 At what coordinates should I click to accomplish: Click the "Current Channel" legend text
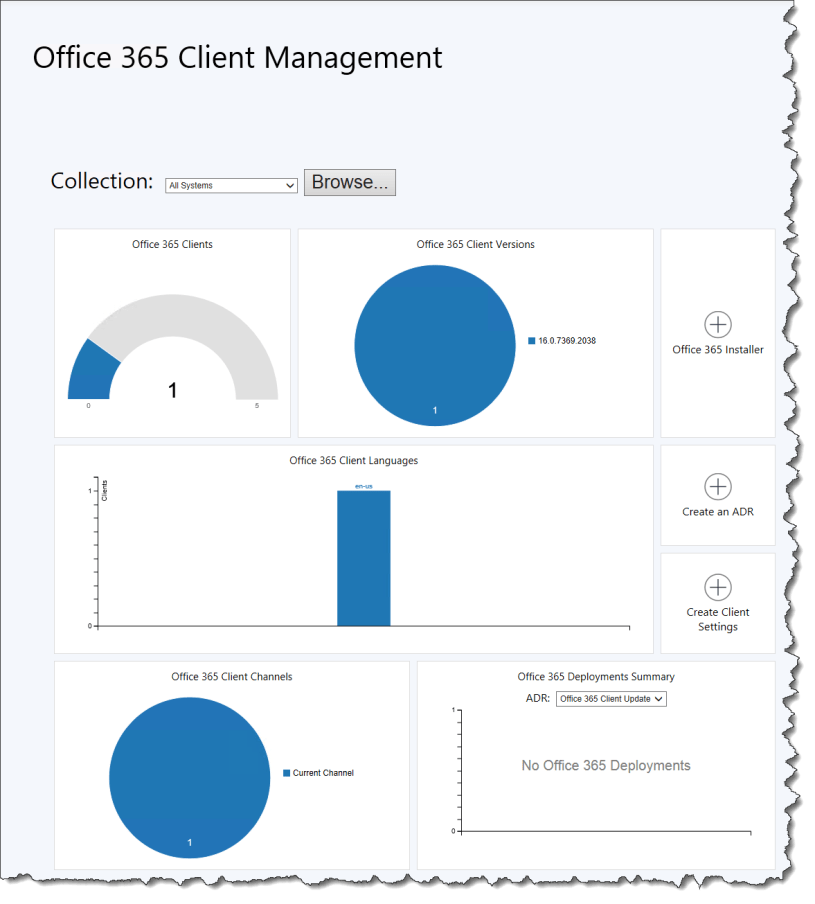(x=323, y=773)
